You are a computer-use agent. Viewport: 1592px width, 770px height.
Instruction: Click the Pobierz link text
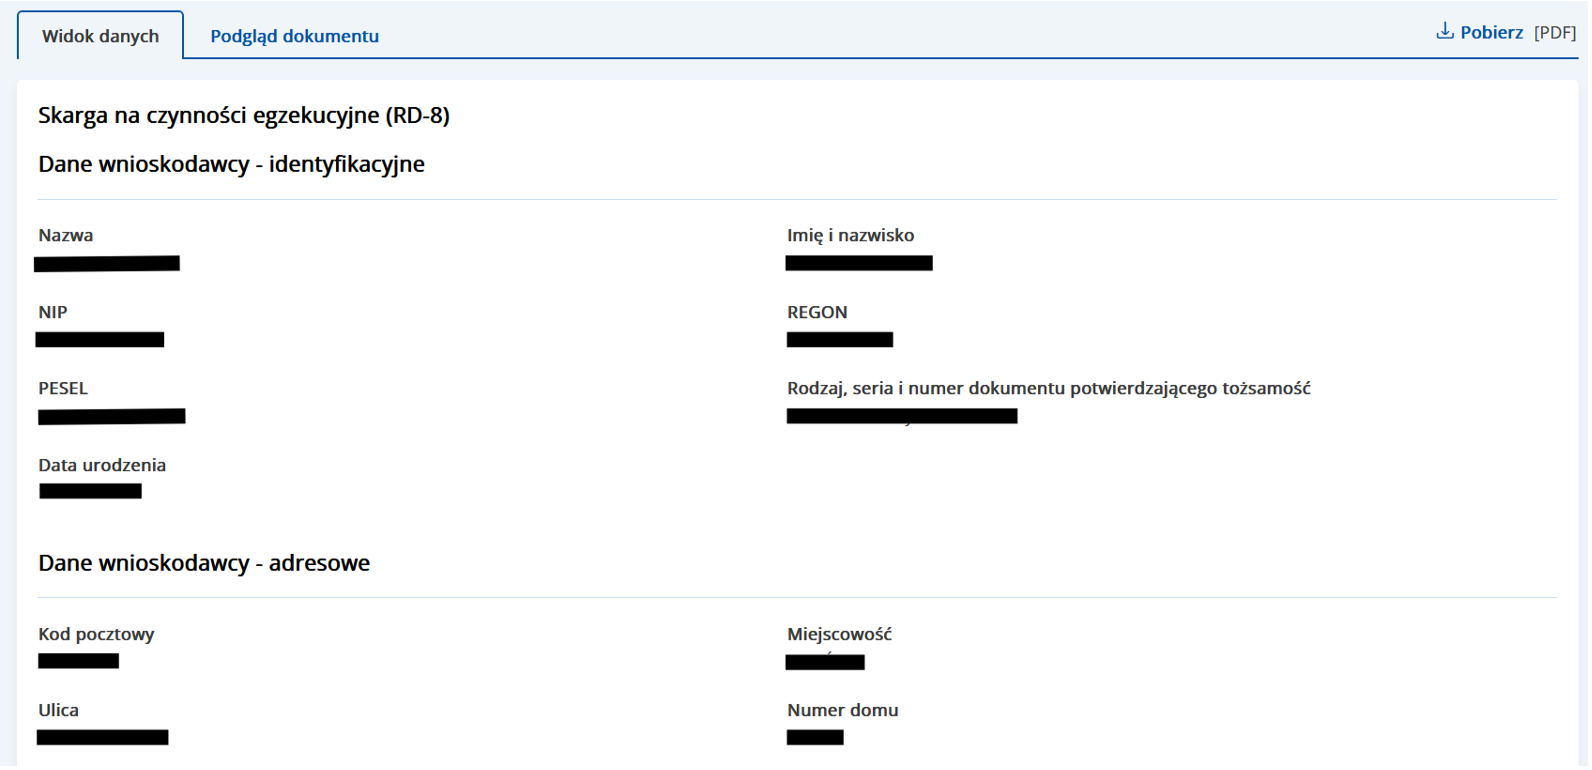(x=1491, y=32)
